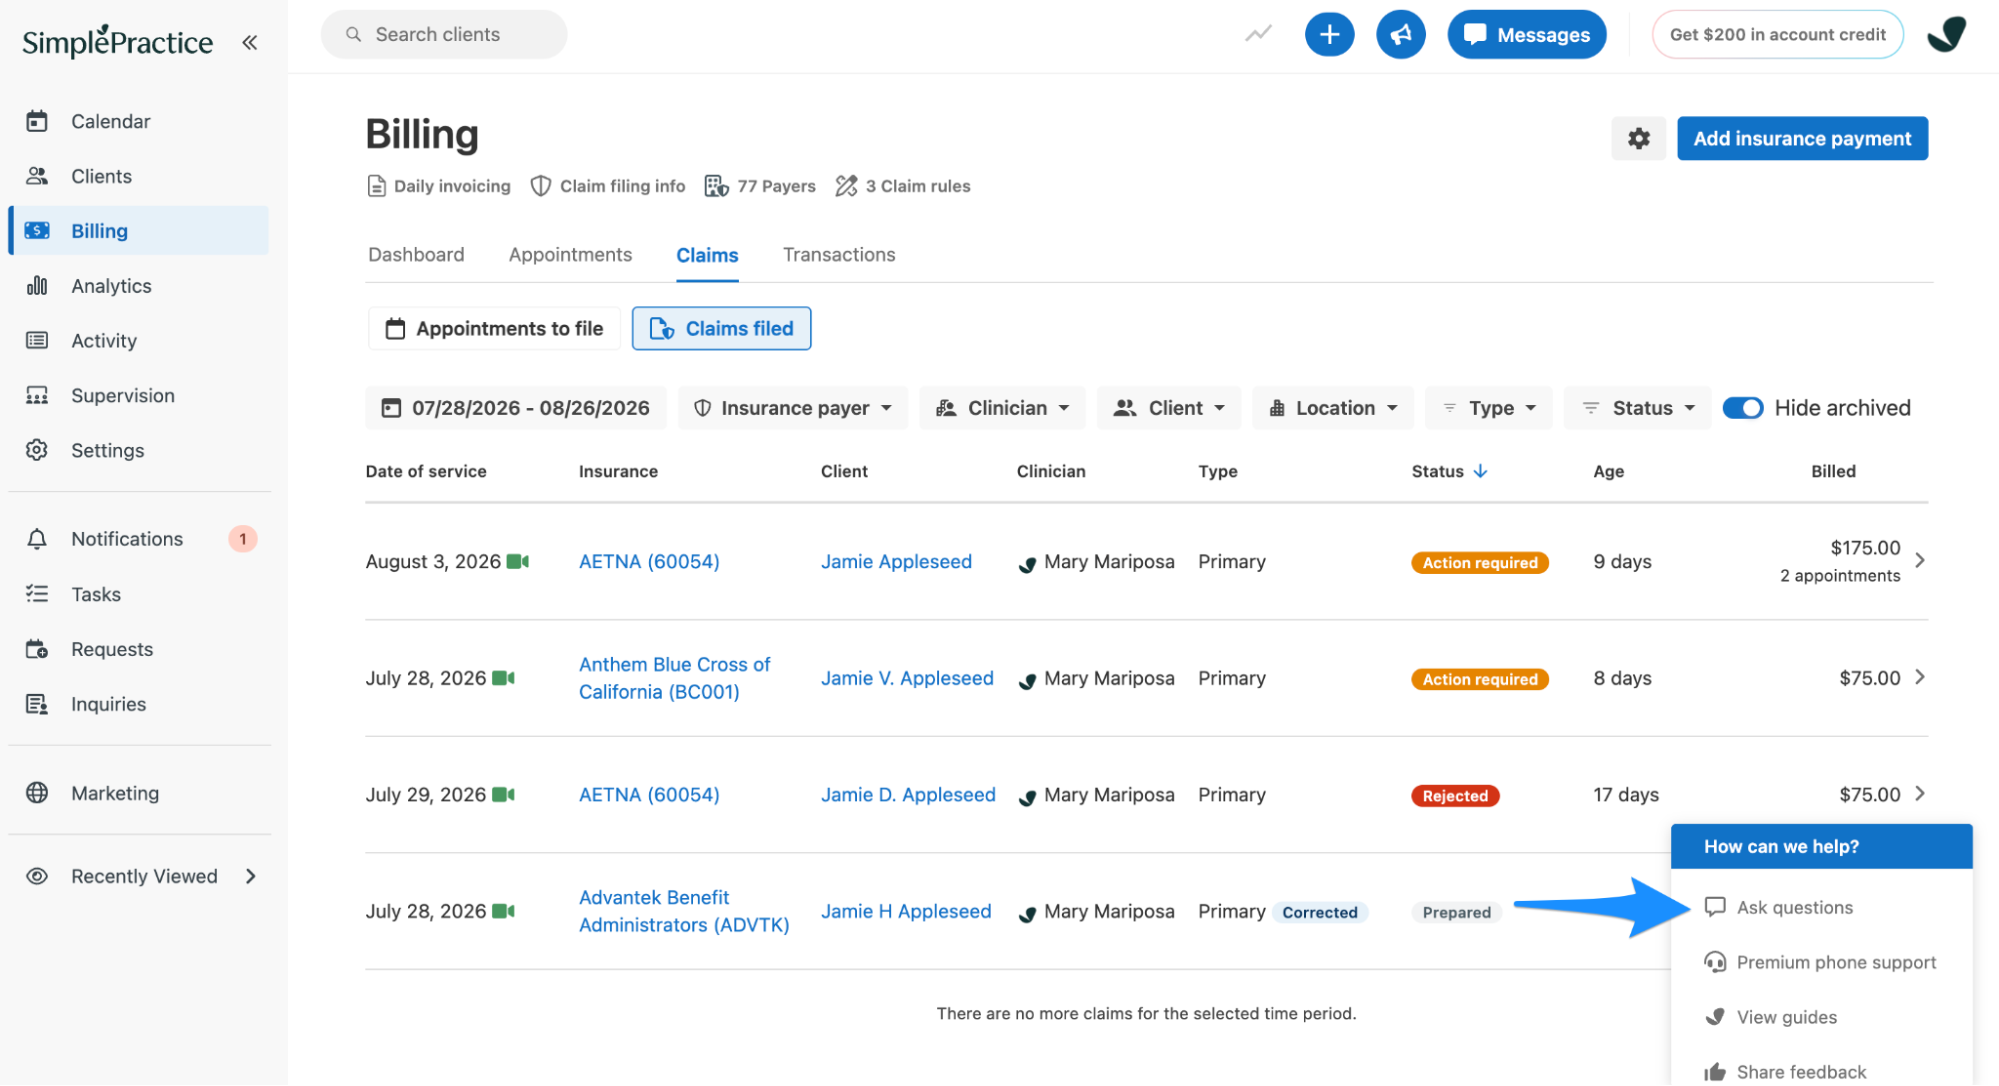The height and width of the screenshot is (1086, 1999).
Task: Open client Jamie V. Appleseed
Action: click(x=907, y=679)
